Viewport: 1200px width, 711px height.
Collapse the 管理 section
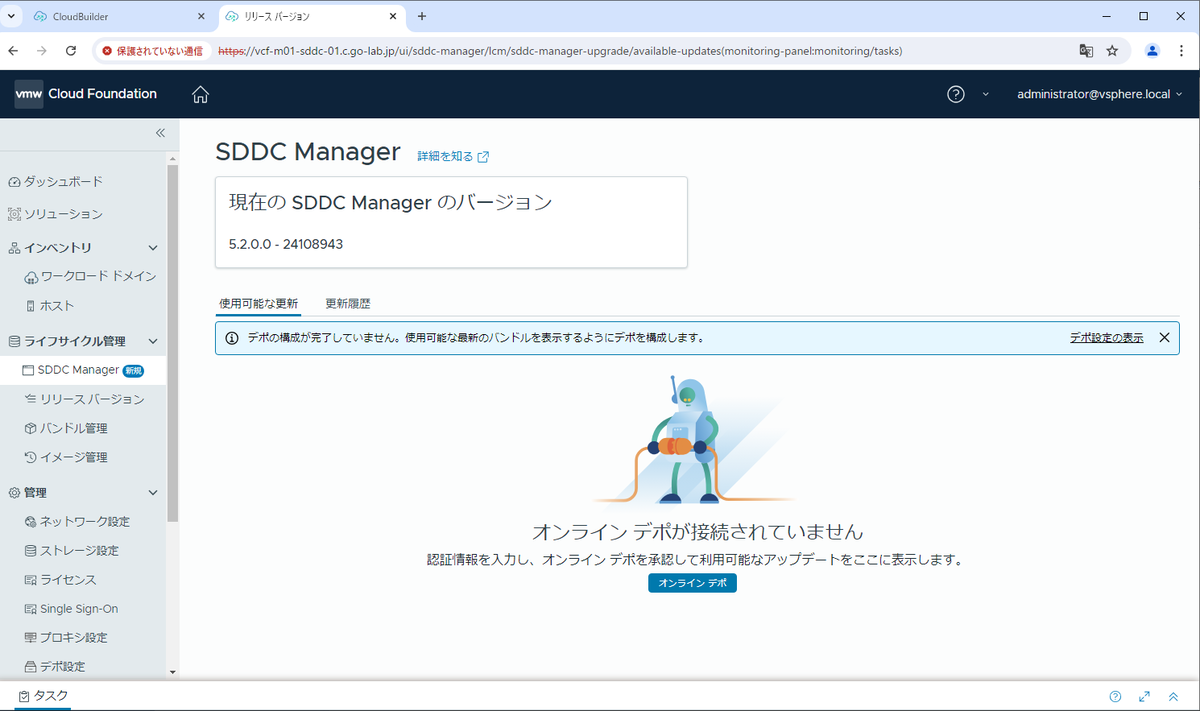(x=153, y=493)
